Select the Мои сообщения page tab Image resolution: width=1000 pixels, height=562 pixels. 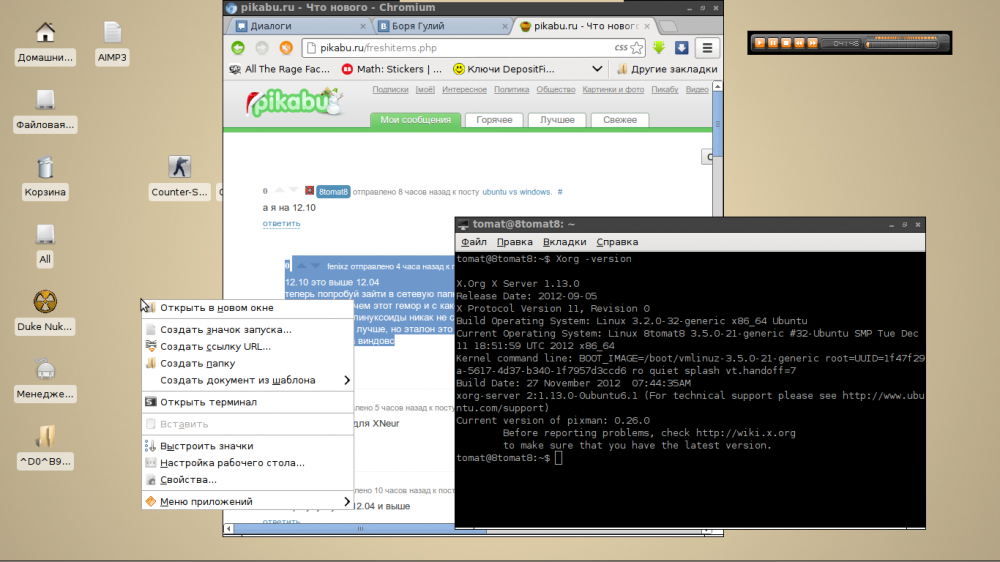click(x=416, y=120)
